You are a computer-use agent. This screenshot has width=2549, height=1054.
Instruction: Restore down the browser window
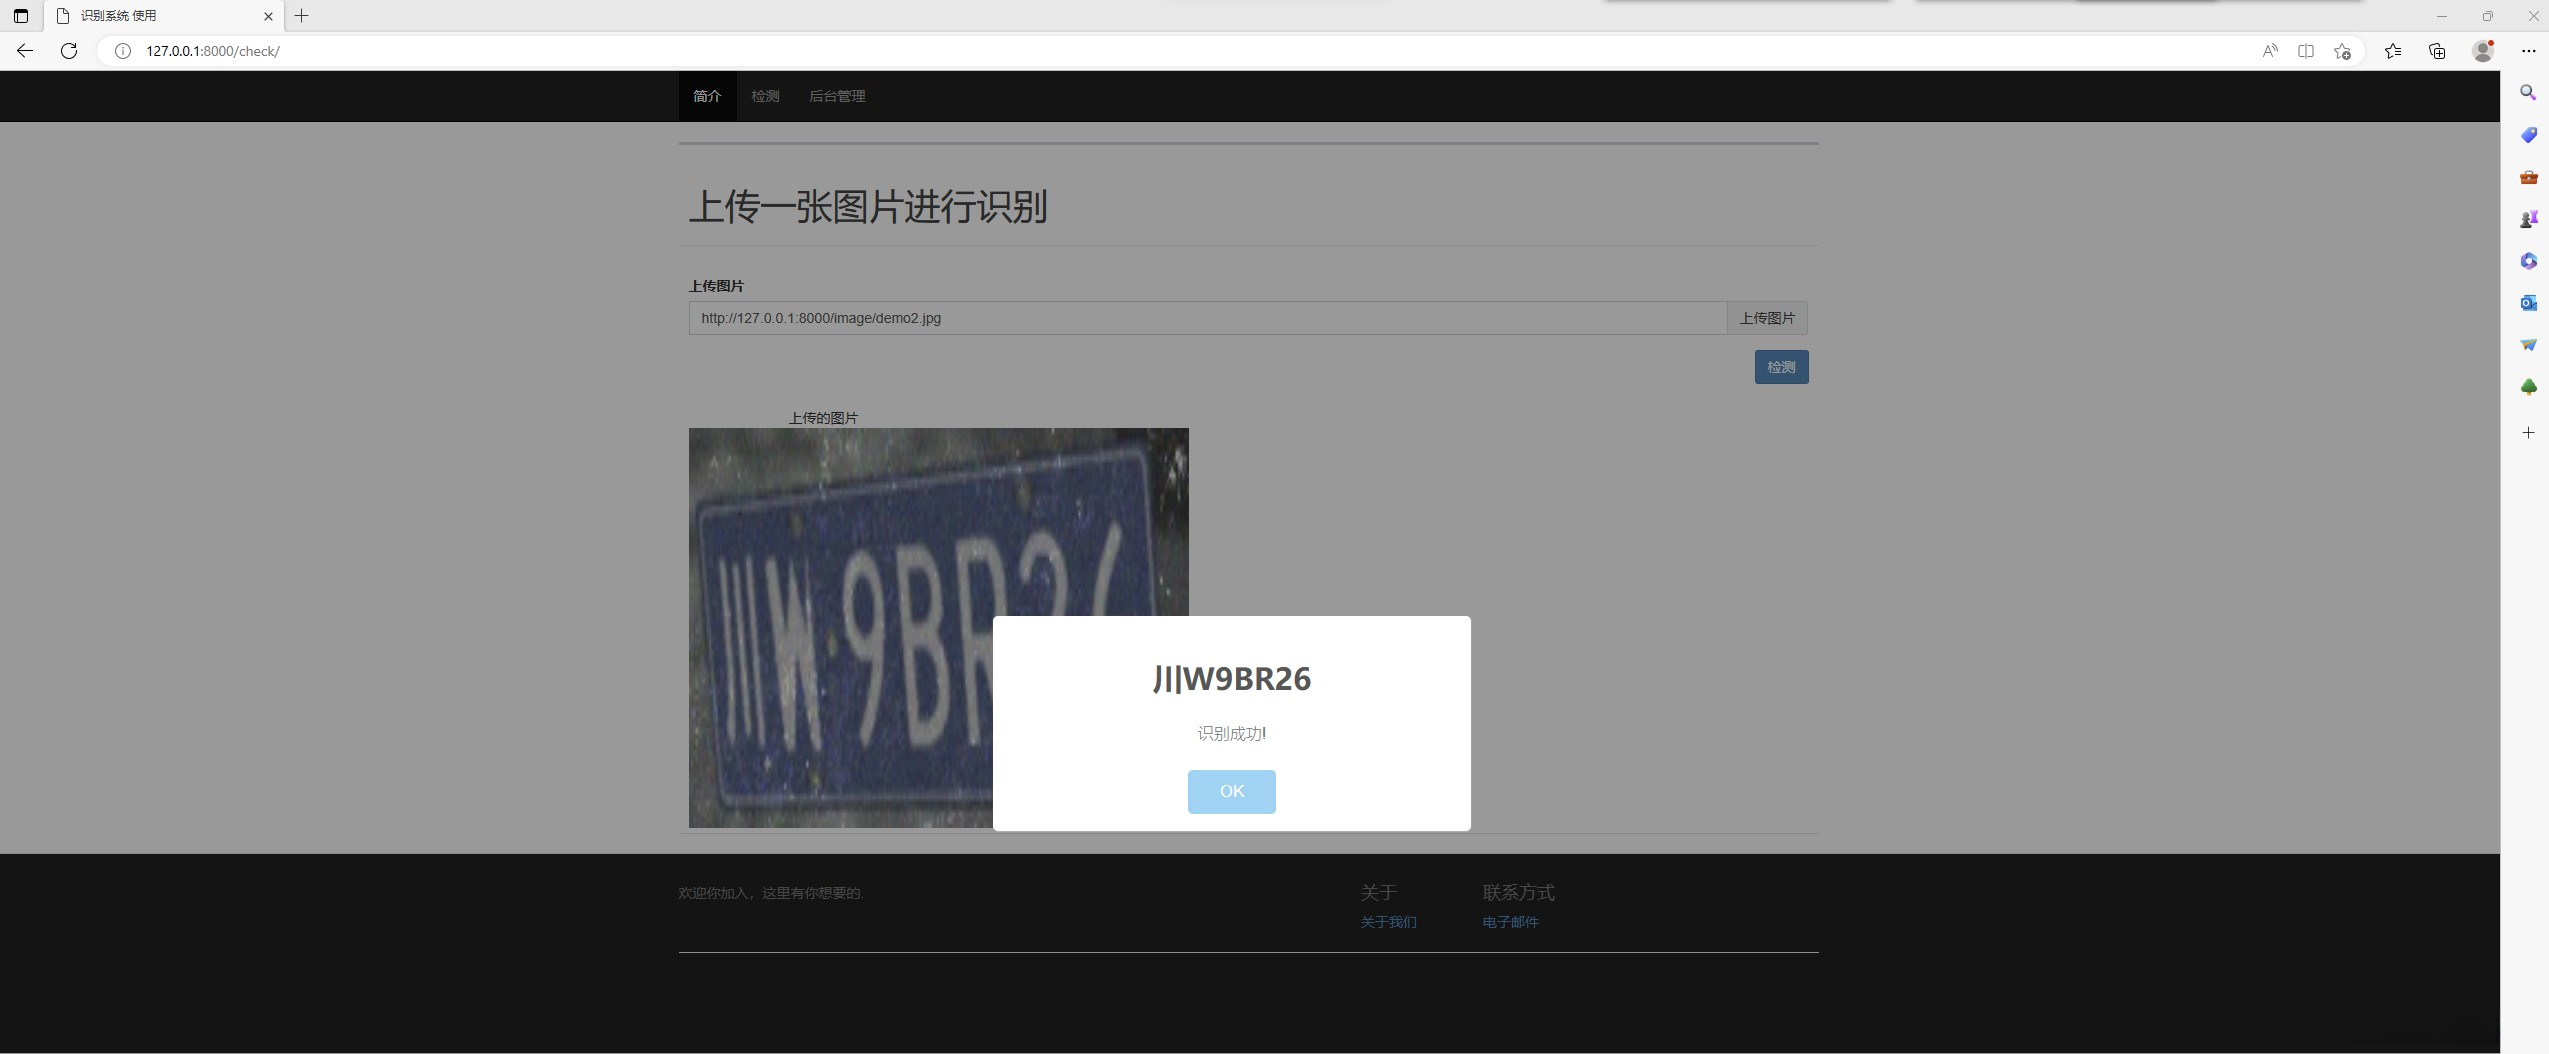tap(2487, 16)
